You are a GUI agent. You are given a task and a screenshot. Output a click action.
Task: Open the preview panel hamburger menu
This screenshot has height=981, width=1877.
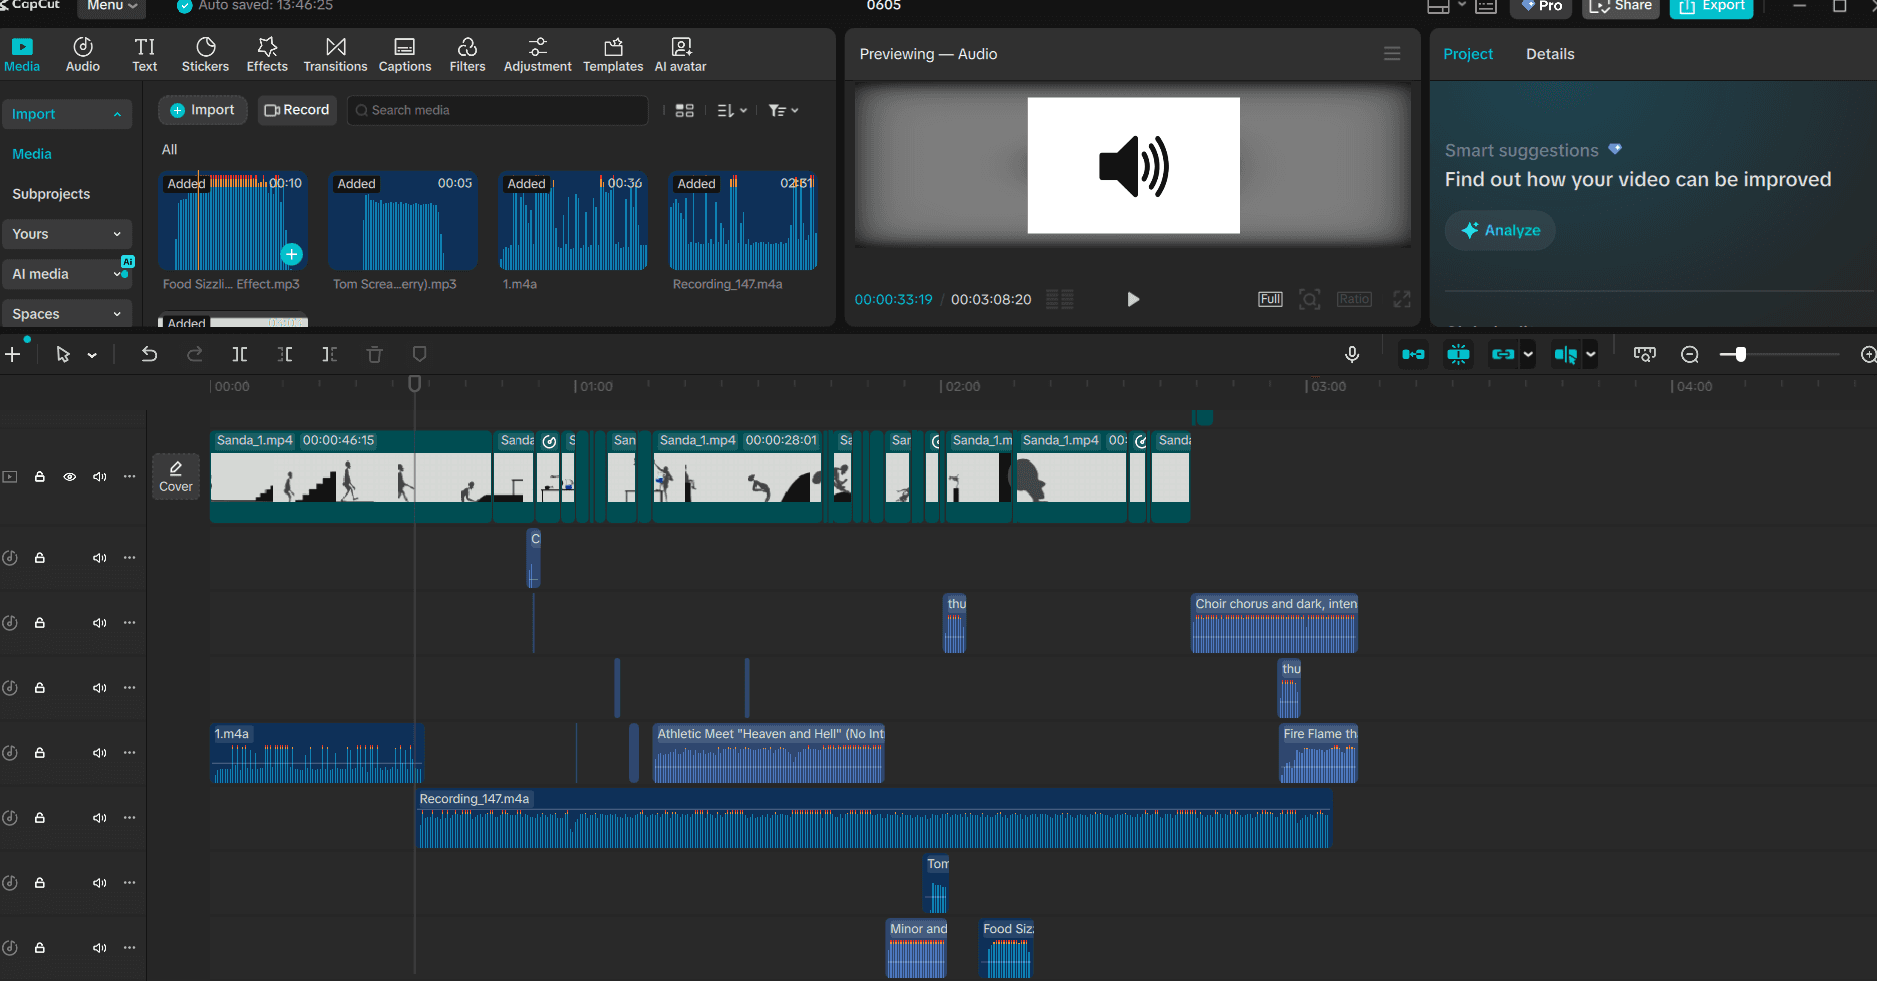[1392, 54]
